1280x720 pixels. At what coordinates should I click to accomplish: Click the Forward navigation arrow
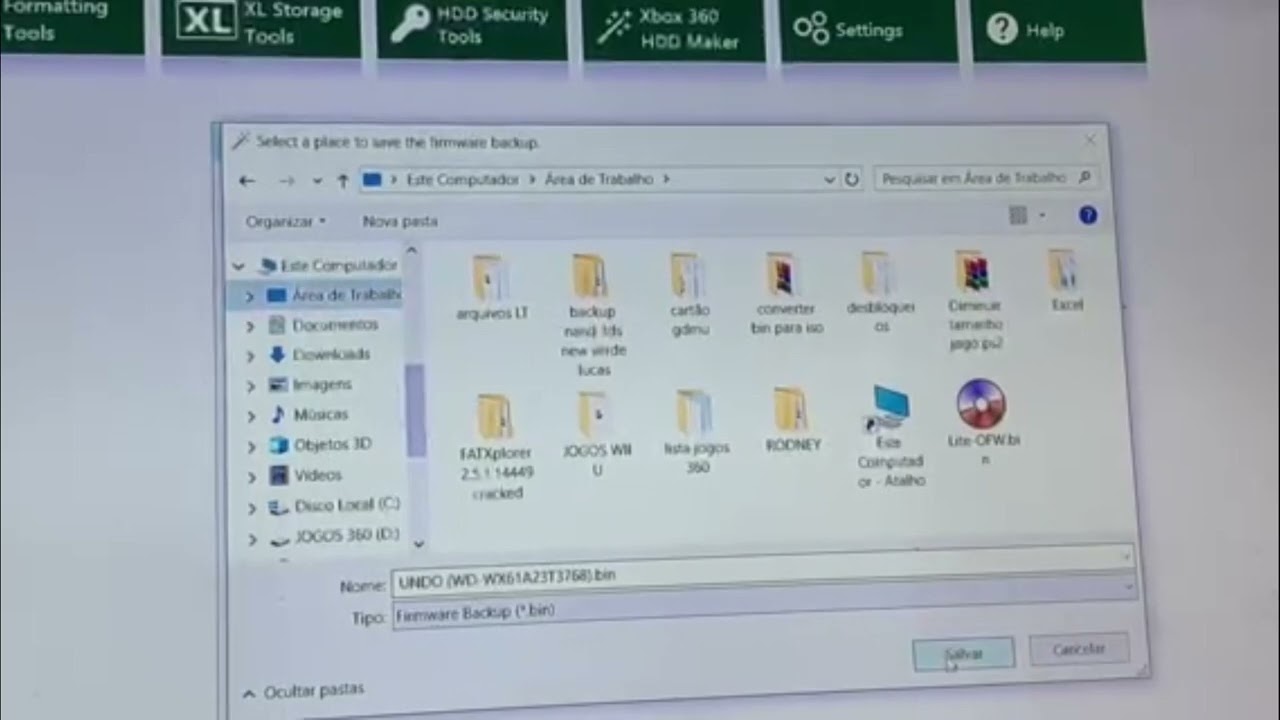point(287,181)
